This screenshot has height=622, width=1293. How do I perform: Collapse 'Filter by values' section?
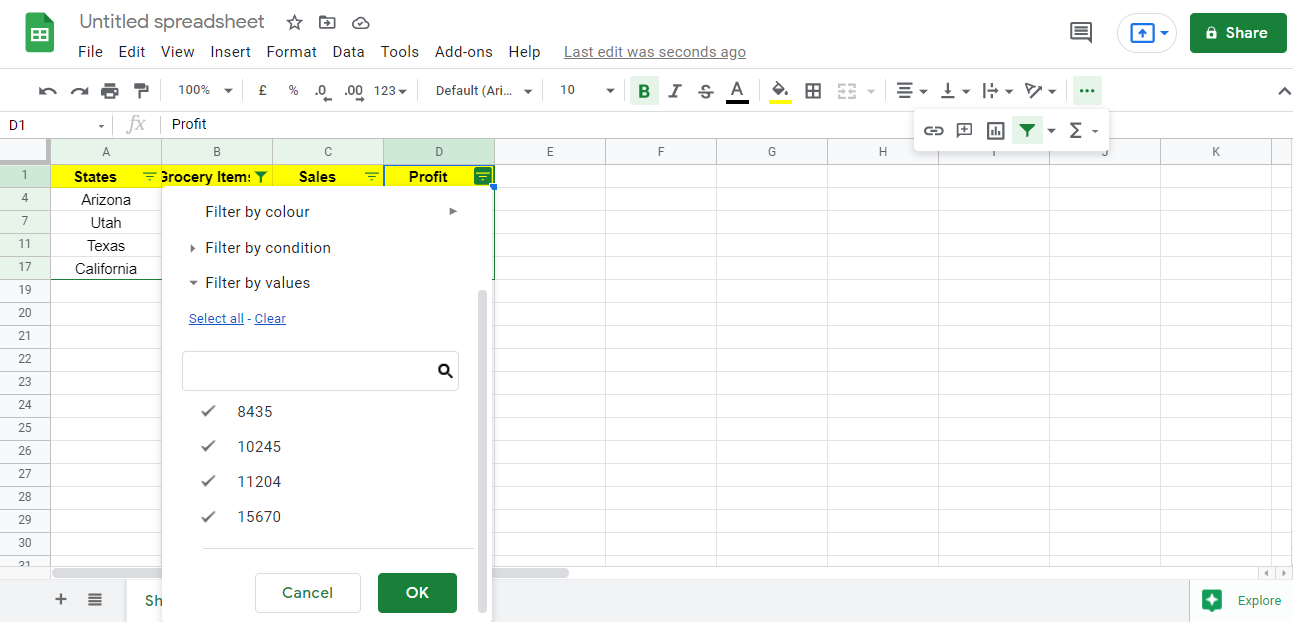click(250, 283)
